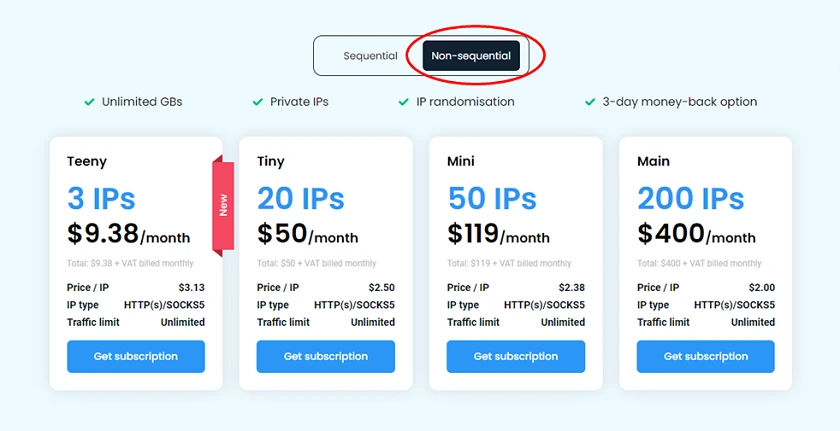840x431 pixels.
Task: Select the Non-sequential toggle option
Action: tap(471, 56)
